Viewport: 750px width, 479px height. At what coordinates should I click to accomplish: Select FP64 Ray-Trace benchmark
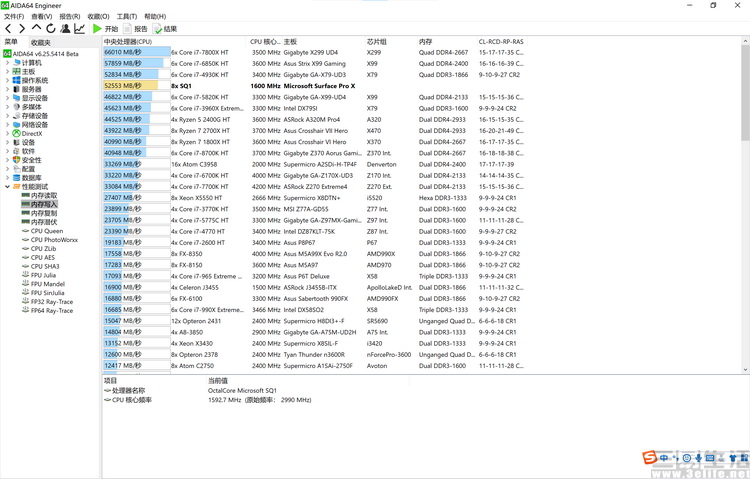click(48, 310)
